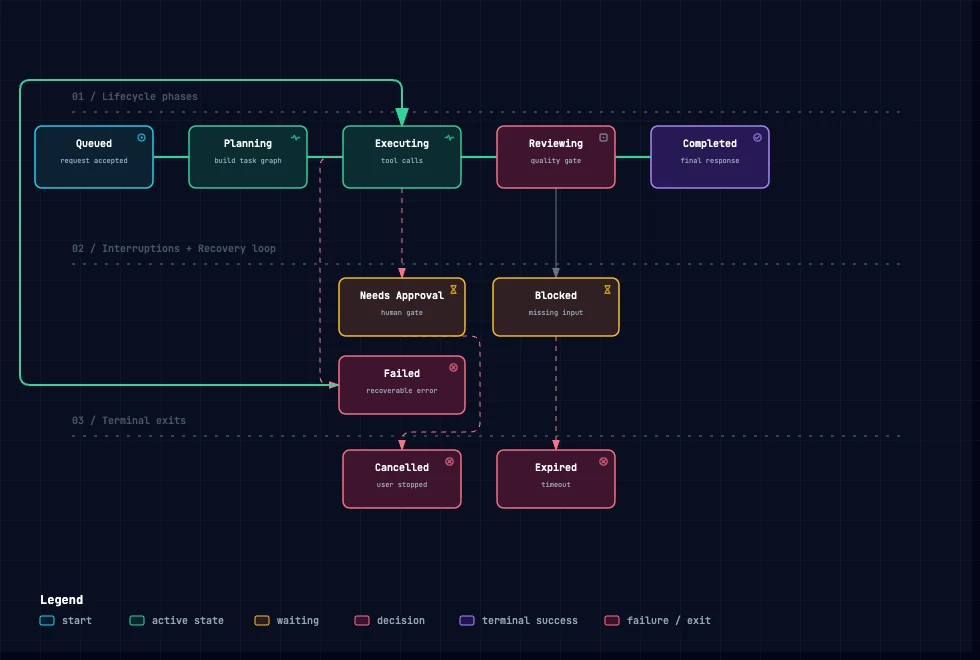Click the 'terminal success' legend swatch
Viewport: 980px width, 660px height.
(467, 621)
